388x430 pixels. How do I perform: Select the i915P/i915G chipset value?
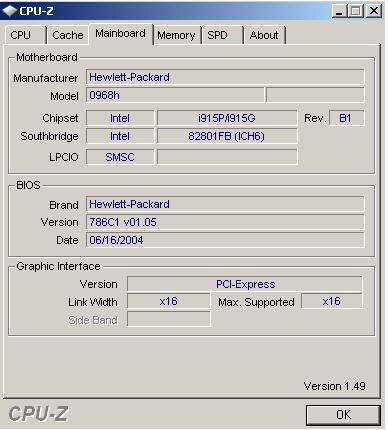click(227, 118)
